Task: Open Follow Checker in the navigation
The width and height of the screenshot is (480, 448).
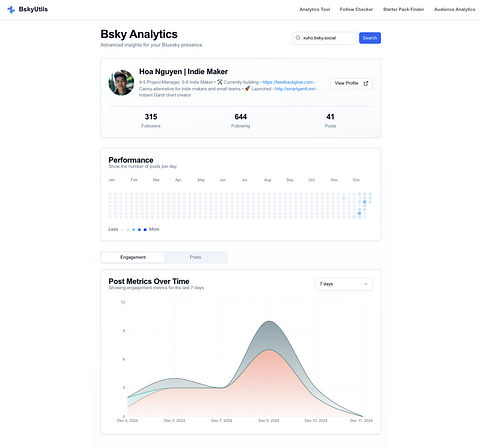Action: click(x=356, y=9)
